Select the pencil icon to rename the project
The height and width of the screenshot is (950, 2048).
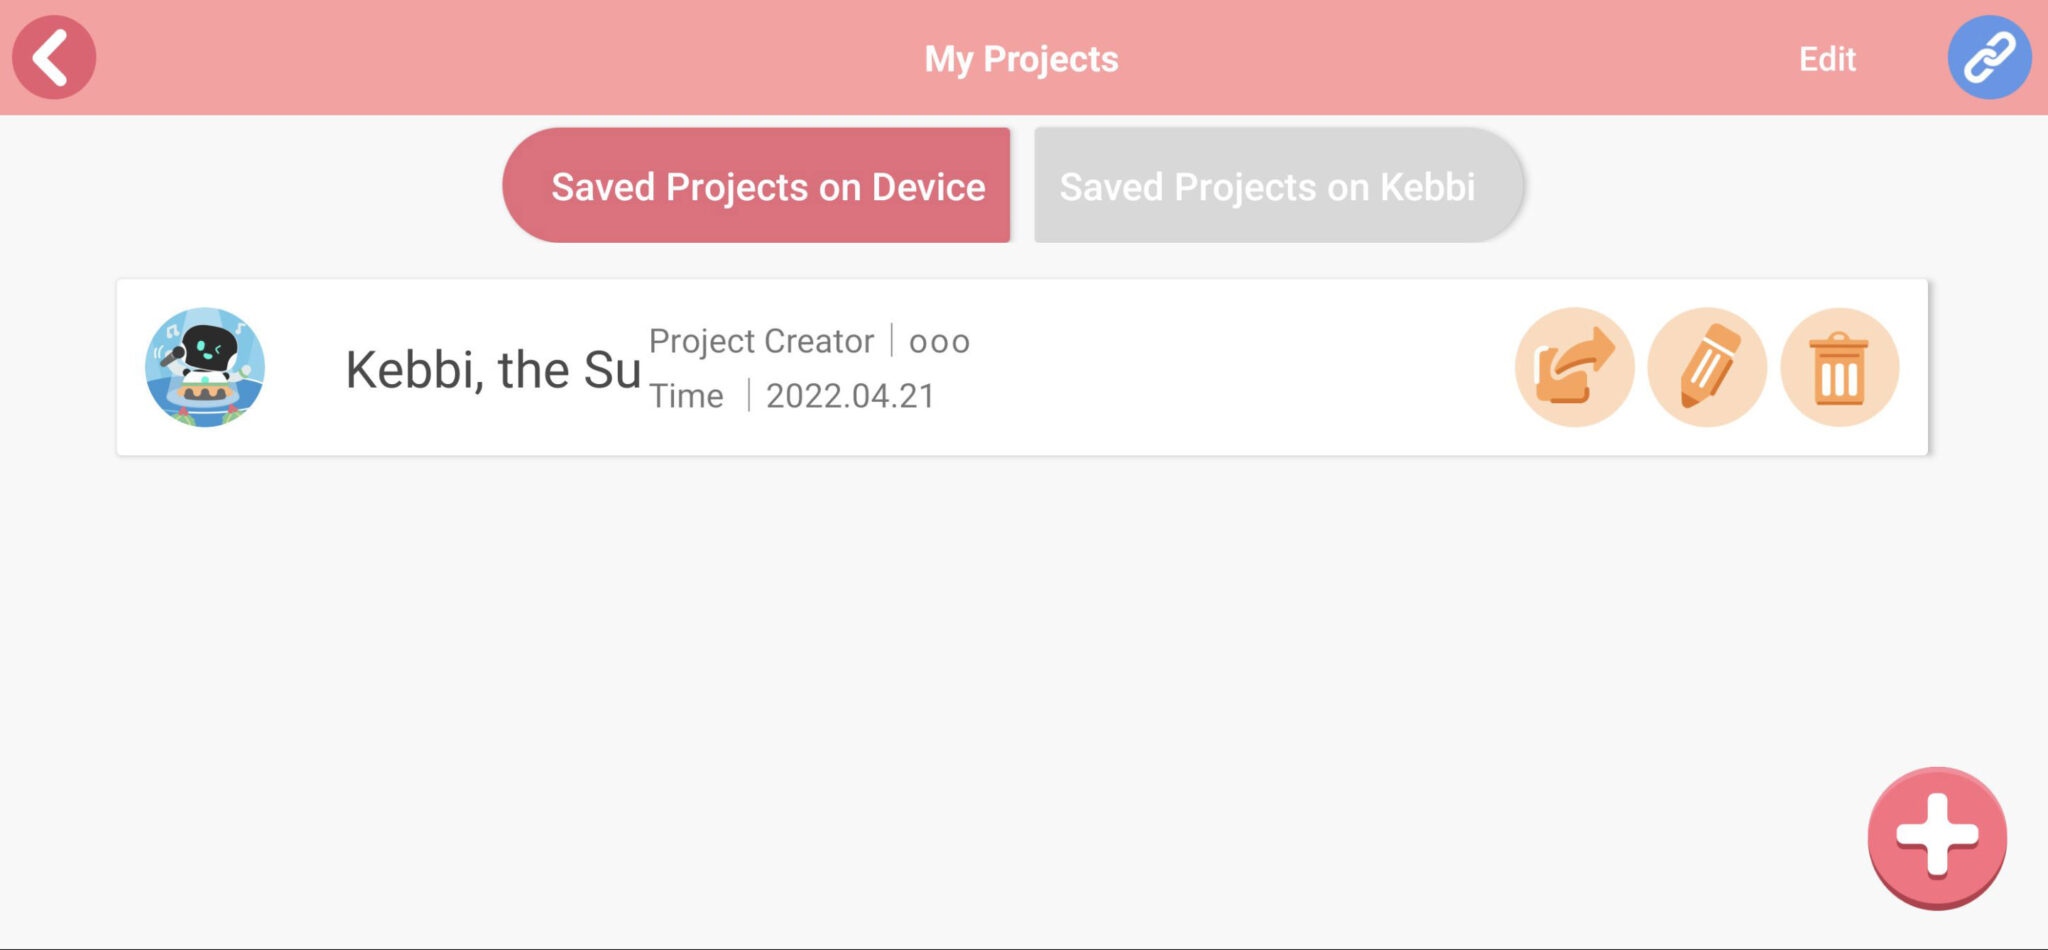(1707, 366)
